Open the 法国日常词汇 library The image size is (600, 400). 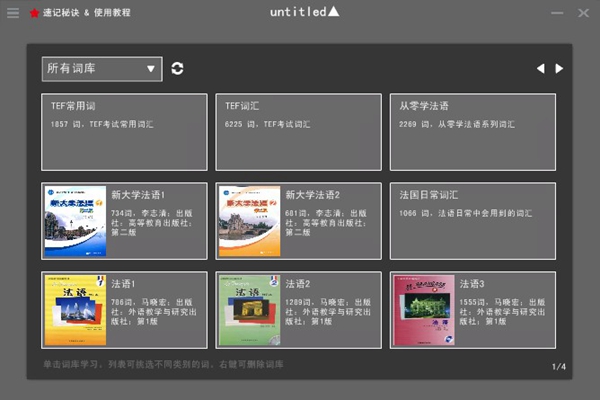(473, 221)
